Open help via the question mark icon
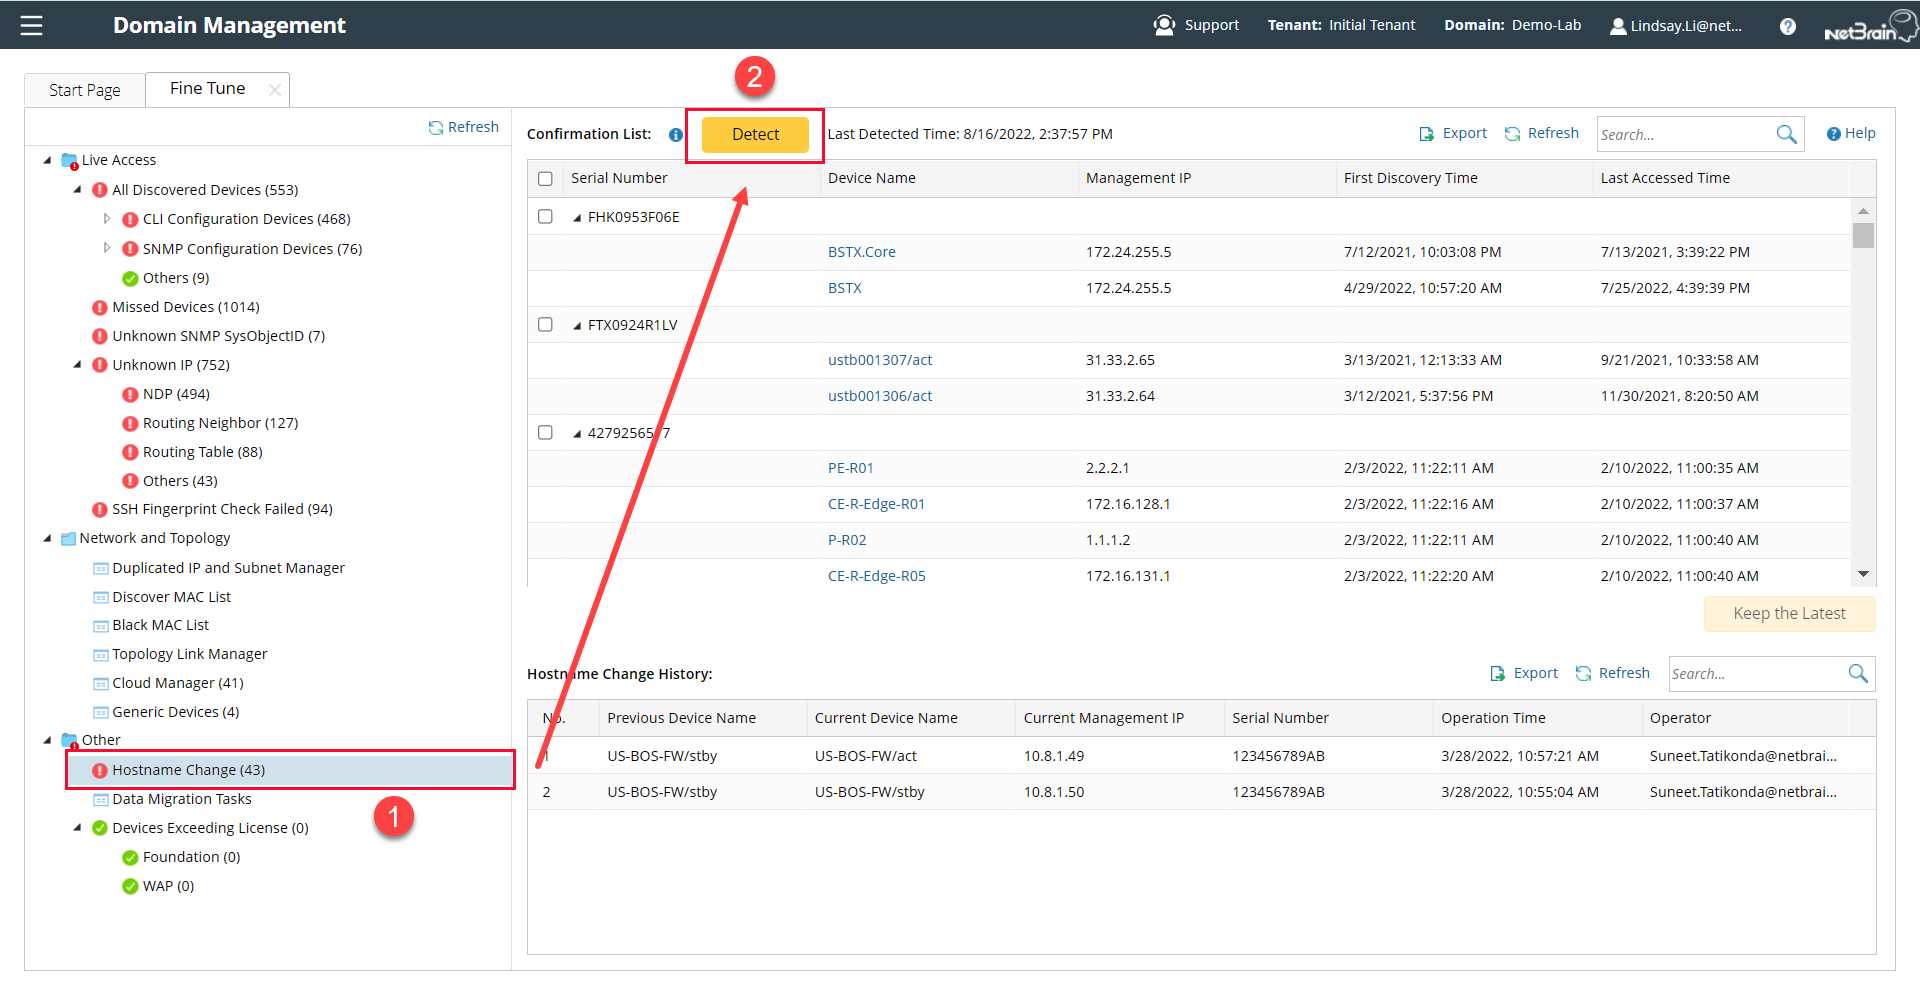The image size is (1920, 986). [x=1787, y=26]
